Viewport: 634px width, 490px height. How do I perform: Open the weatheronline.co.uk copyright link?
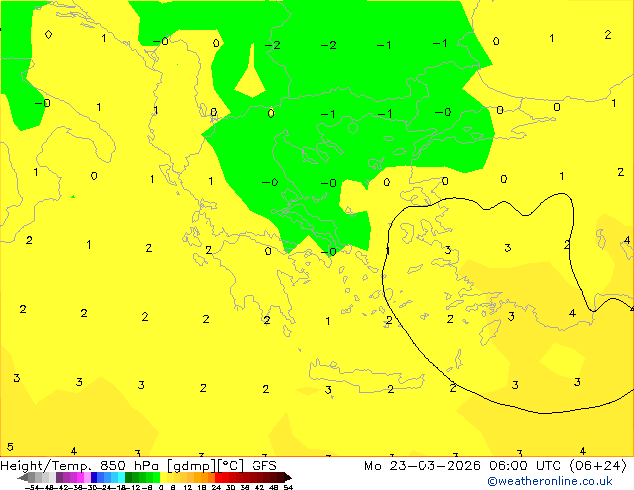[x=550, y=481]
